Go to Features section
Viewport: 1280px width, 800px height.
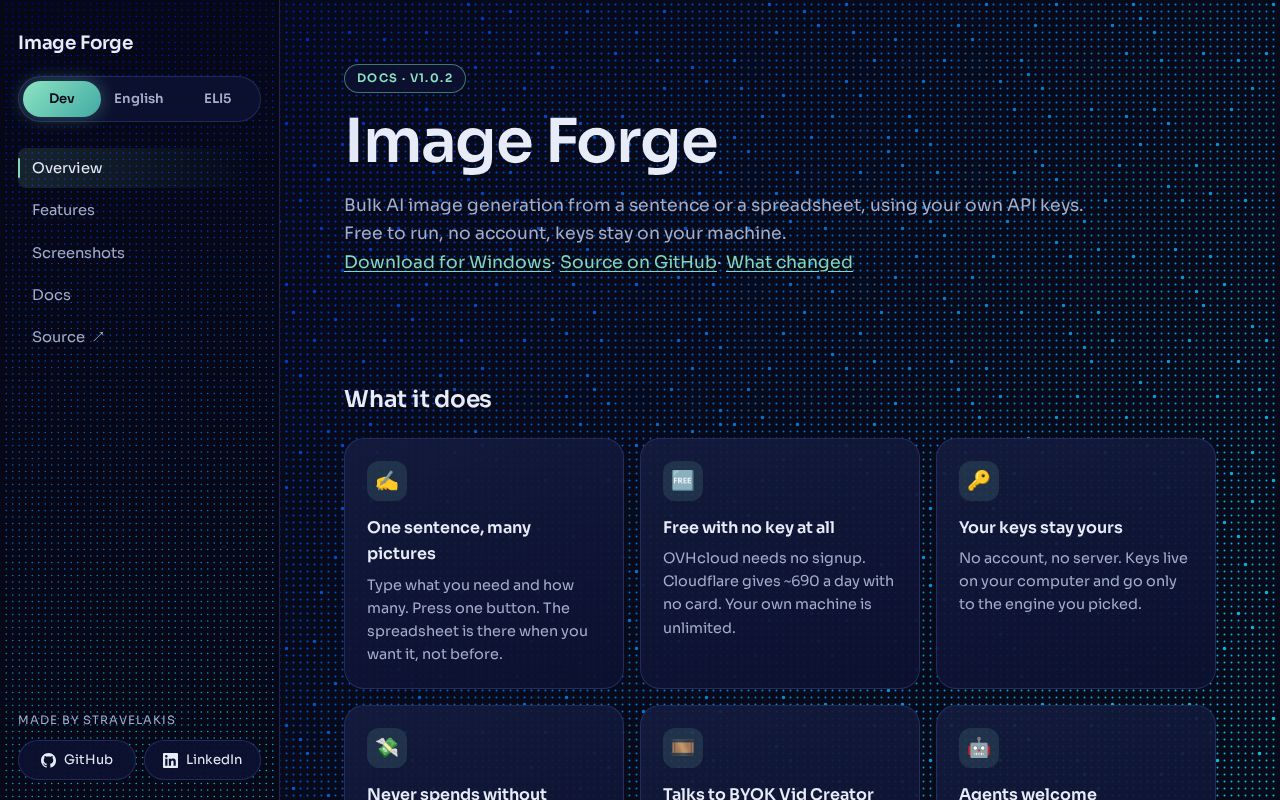(x=139, y=210)
